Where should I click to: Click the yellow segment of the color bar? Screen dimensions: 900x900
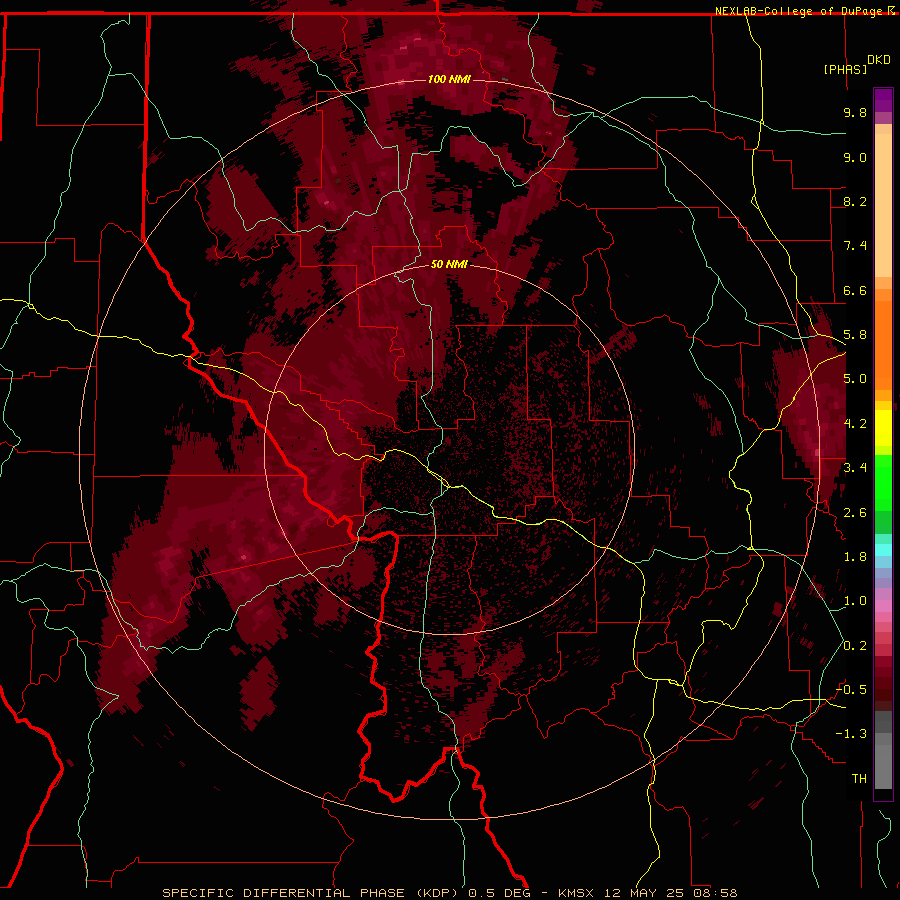click(883, 428)
